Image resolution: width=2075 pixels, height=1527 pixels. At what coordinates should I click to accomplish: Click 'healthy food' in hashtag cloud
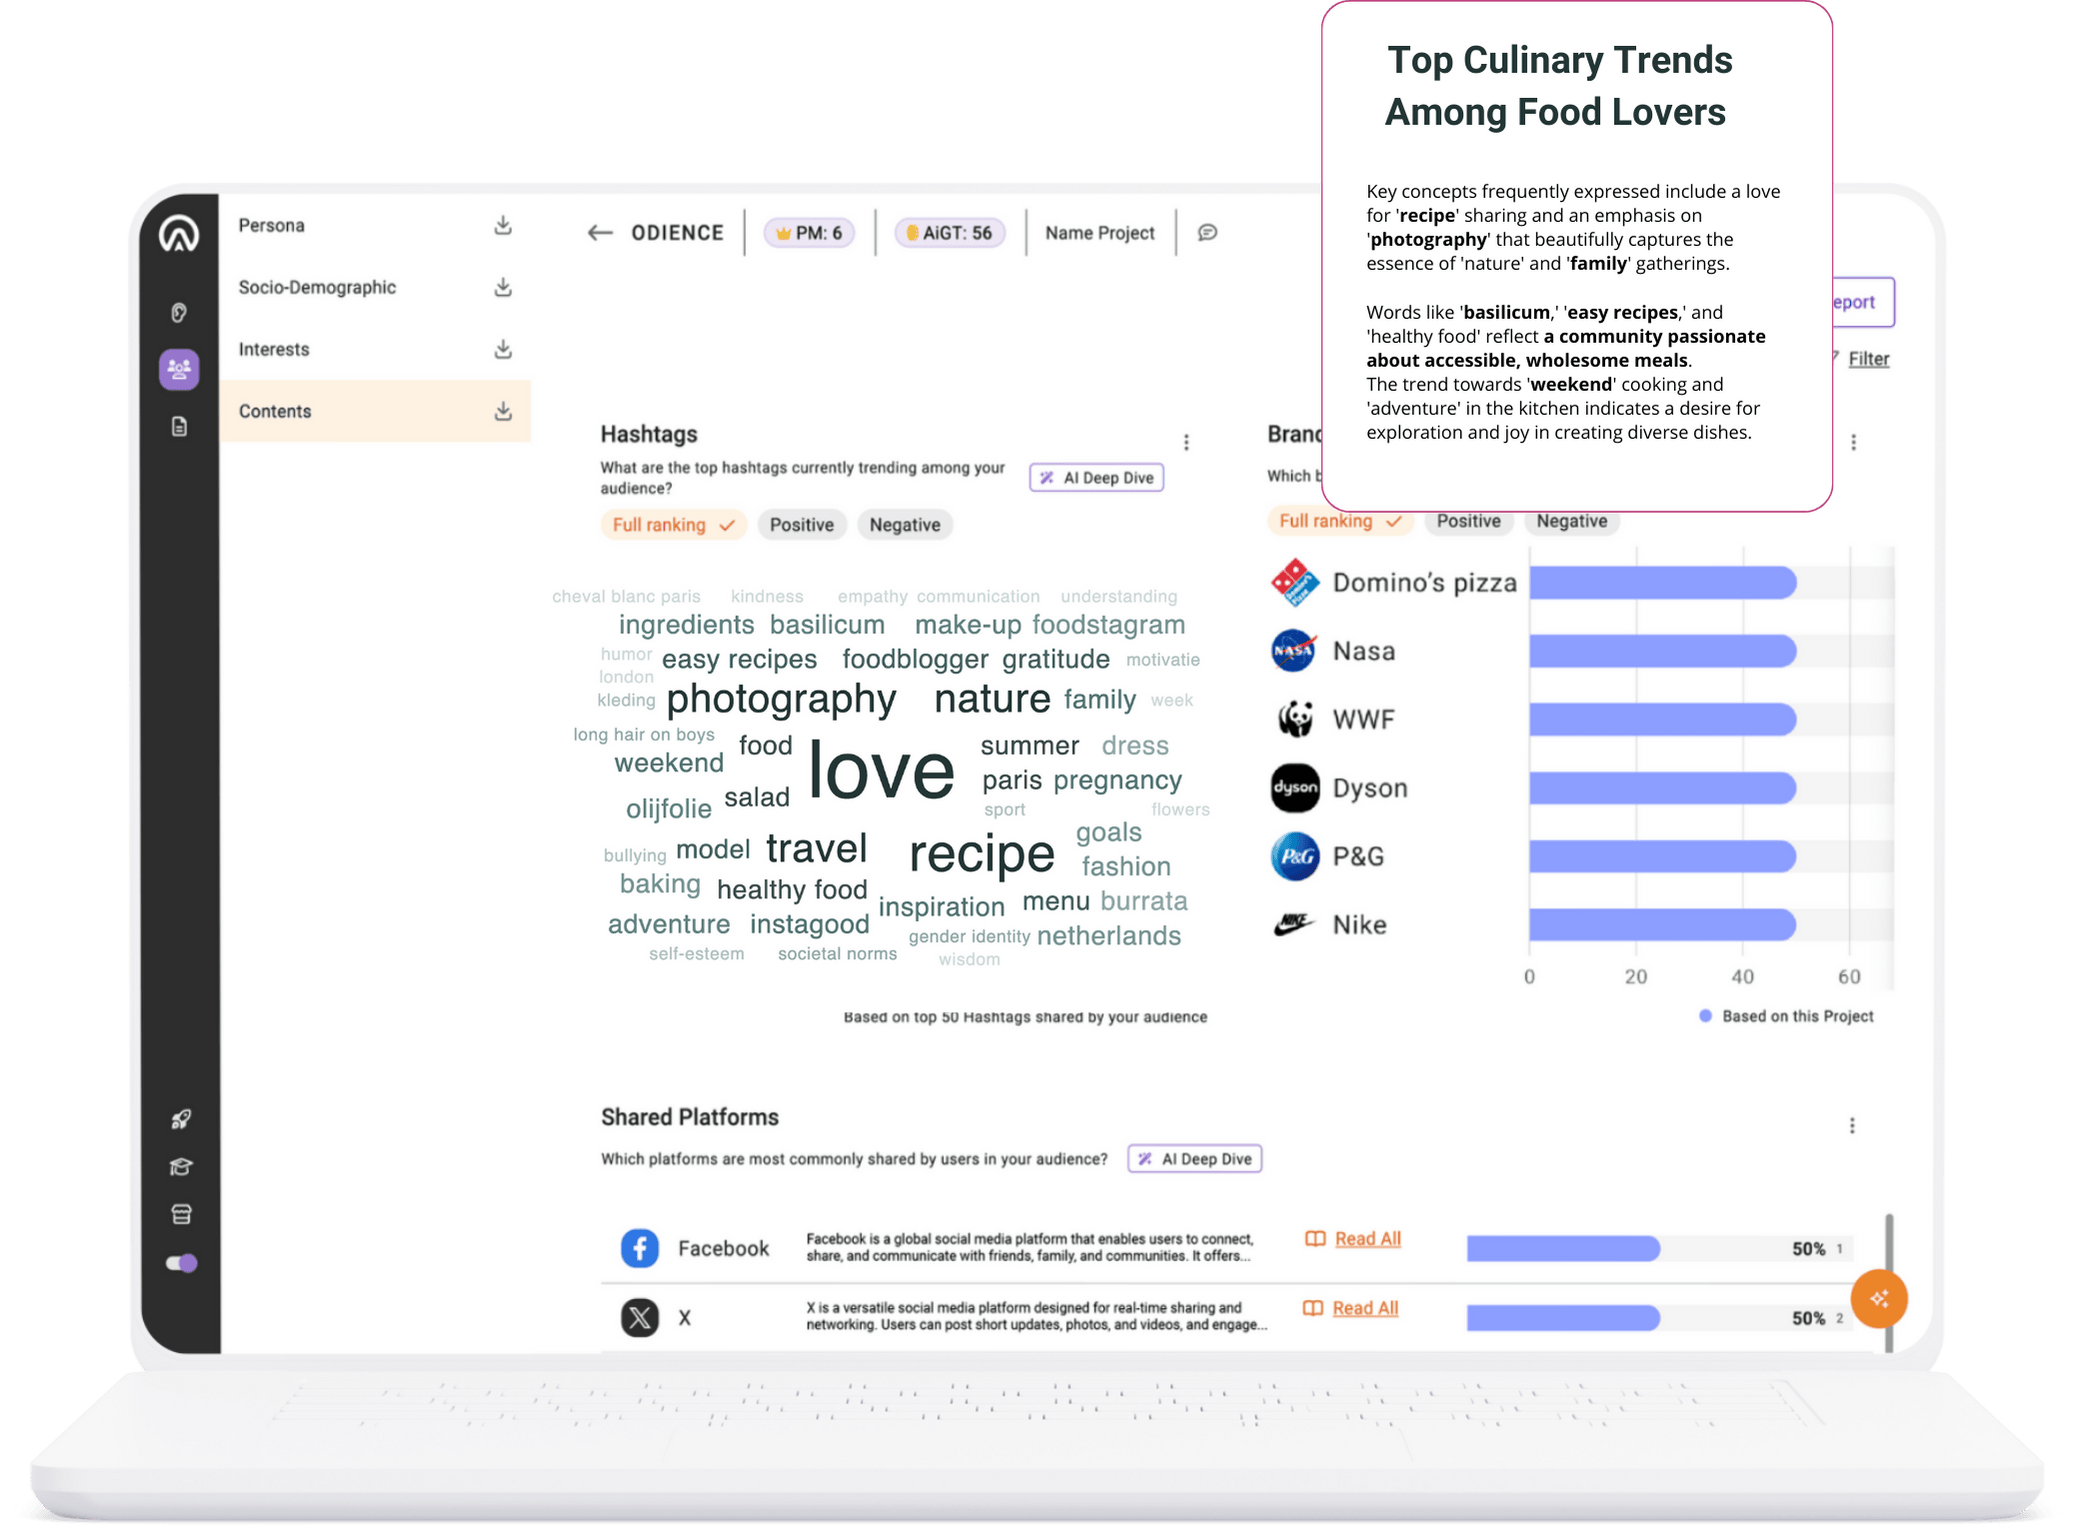tap(791, 890)
